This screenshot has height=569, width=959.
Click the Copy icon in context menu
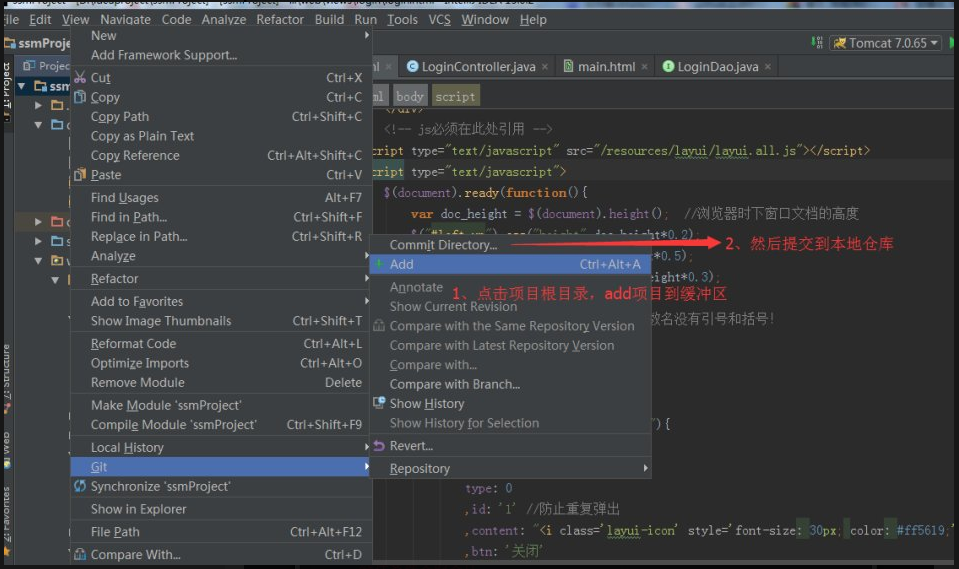tap(80, 97)
